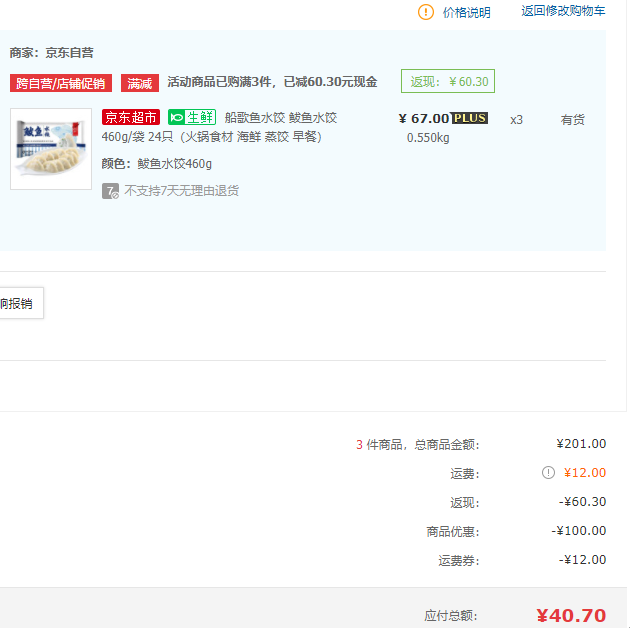Click the 有货 stock status
The height and width of the screenshot is (628, 630).
[573, 120]
